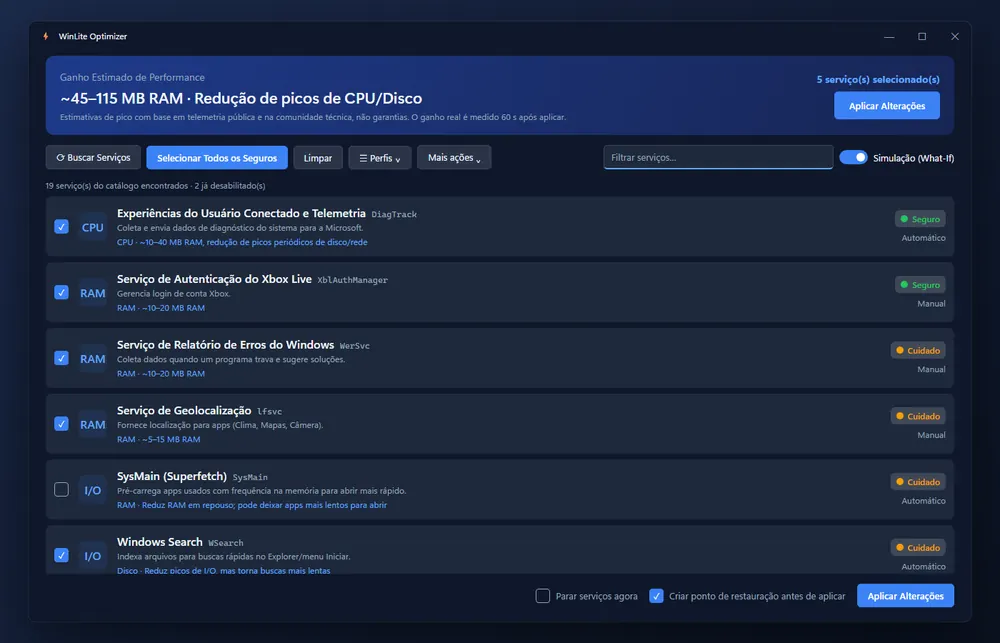Click the Limpar button

pyautogui.click(x=318, y=158)
